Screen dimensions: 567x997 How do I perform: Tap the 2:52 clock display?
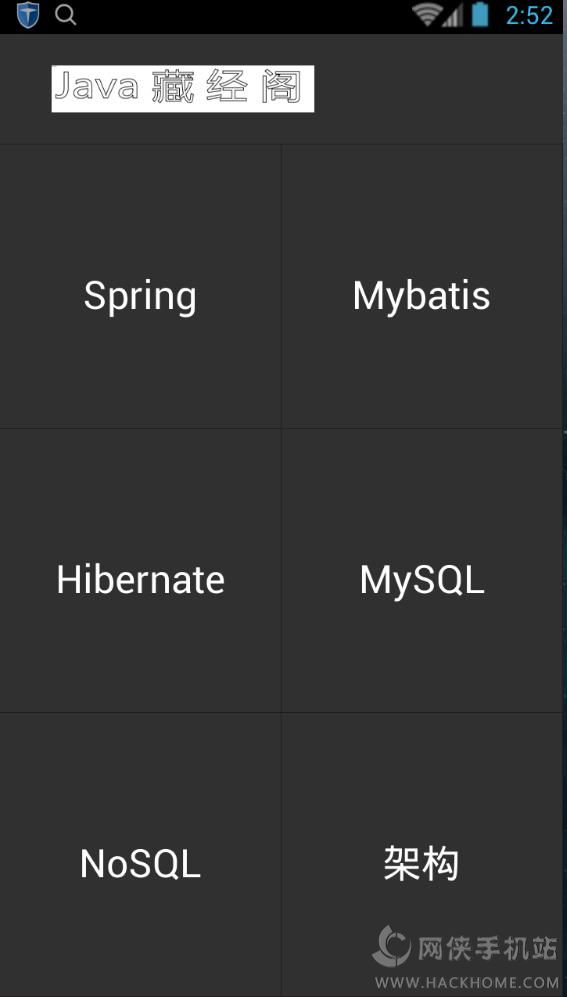pyautogui.click(x=529, y=15)
